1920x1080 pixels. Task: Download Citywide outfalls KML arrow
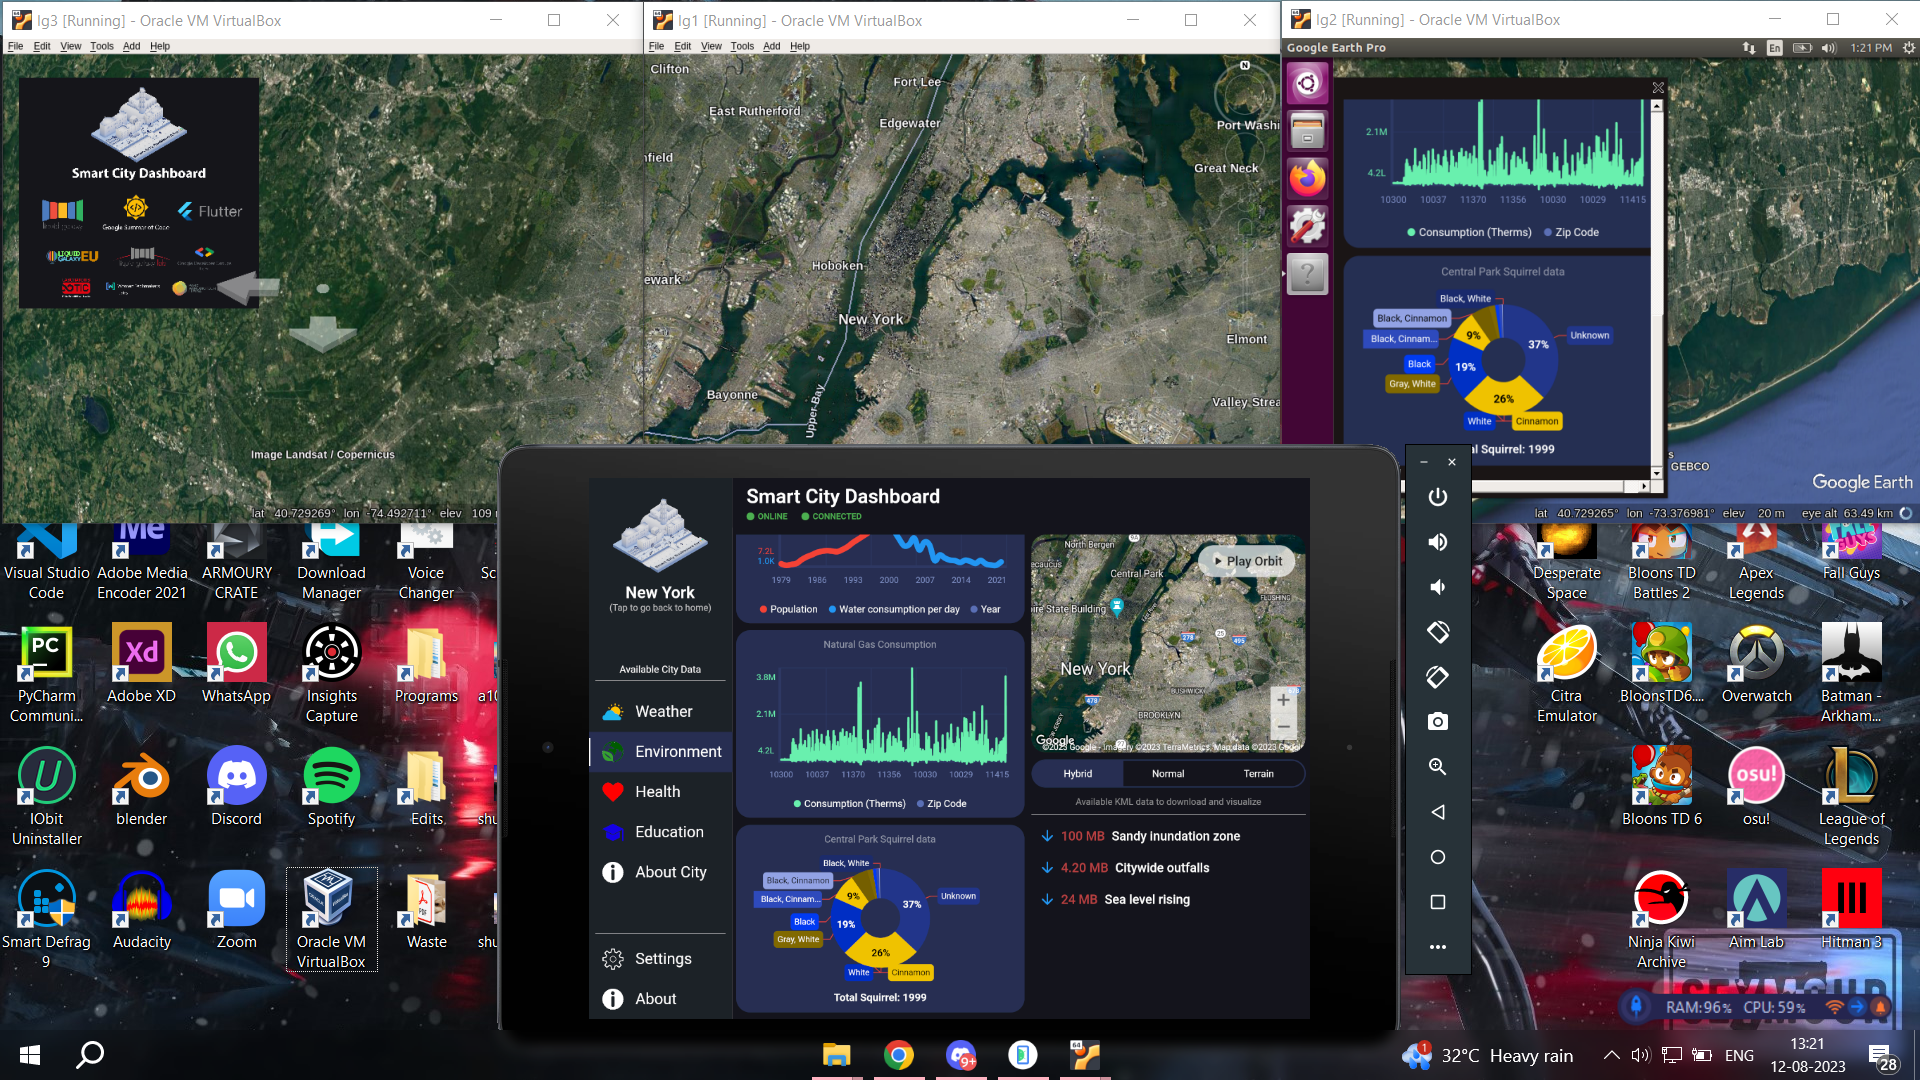[x=1047, y=868]
